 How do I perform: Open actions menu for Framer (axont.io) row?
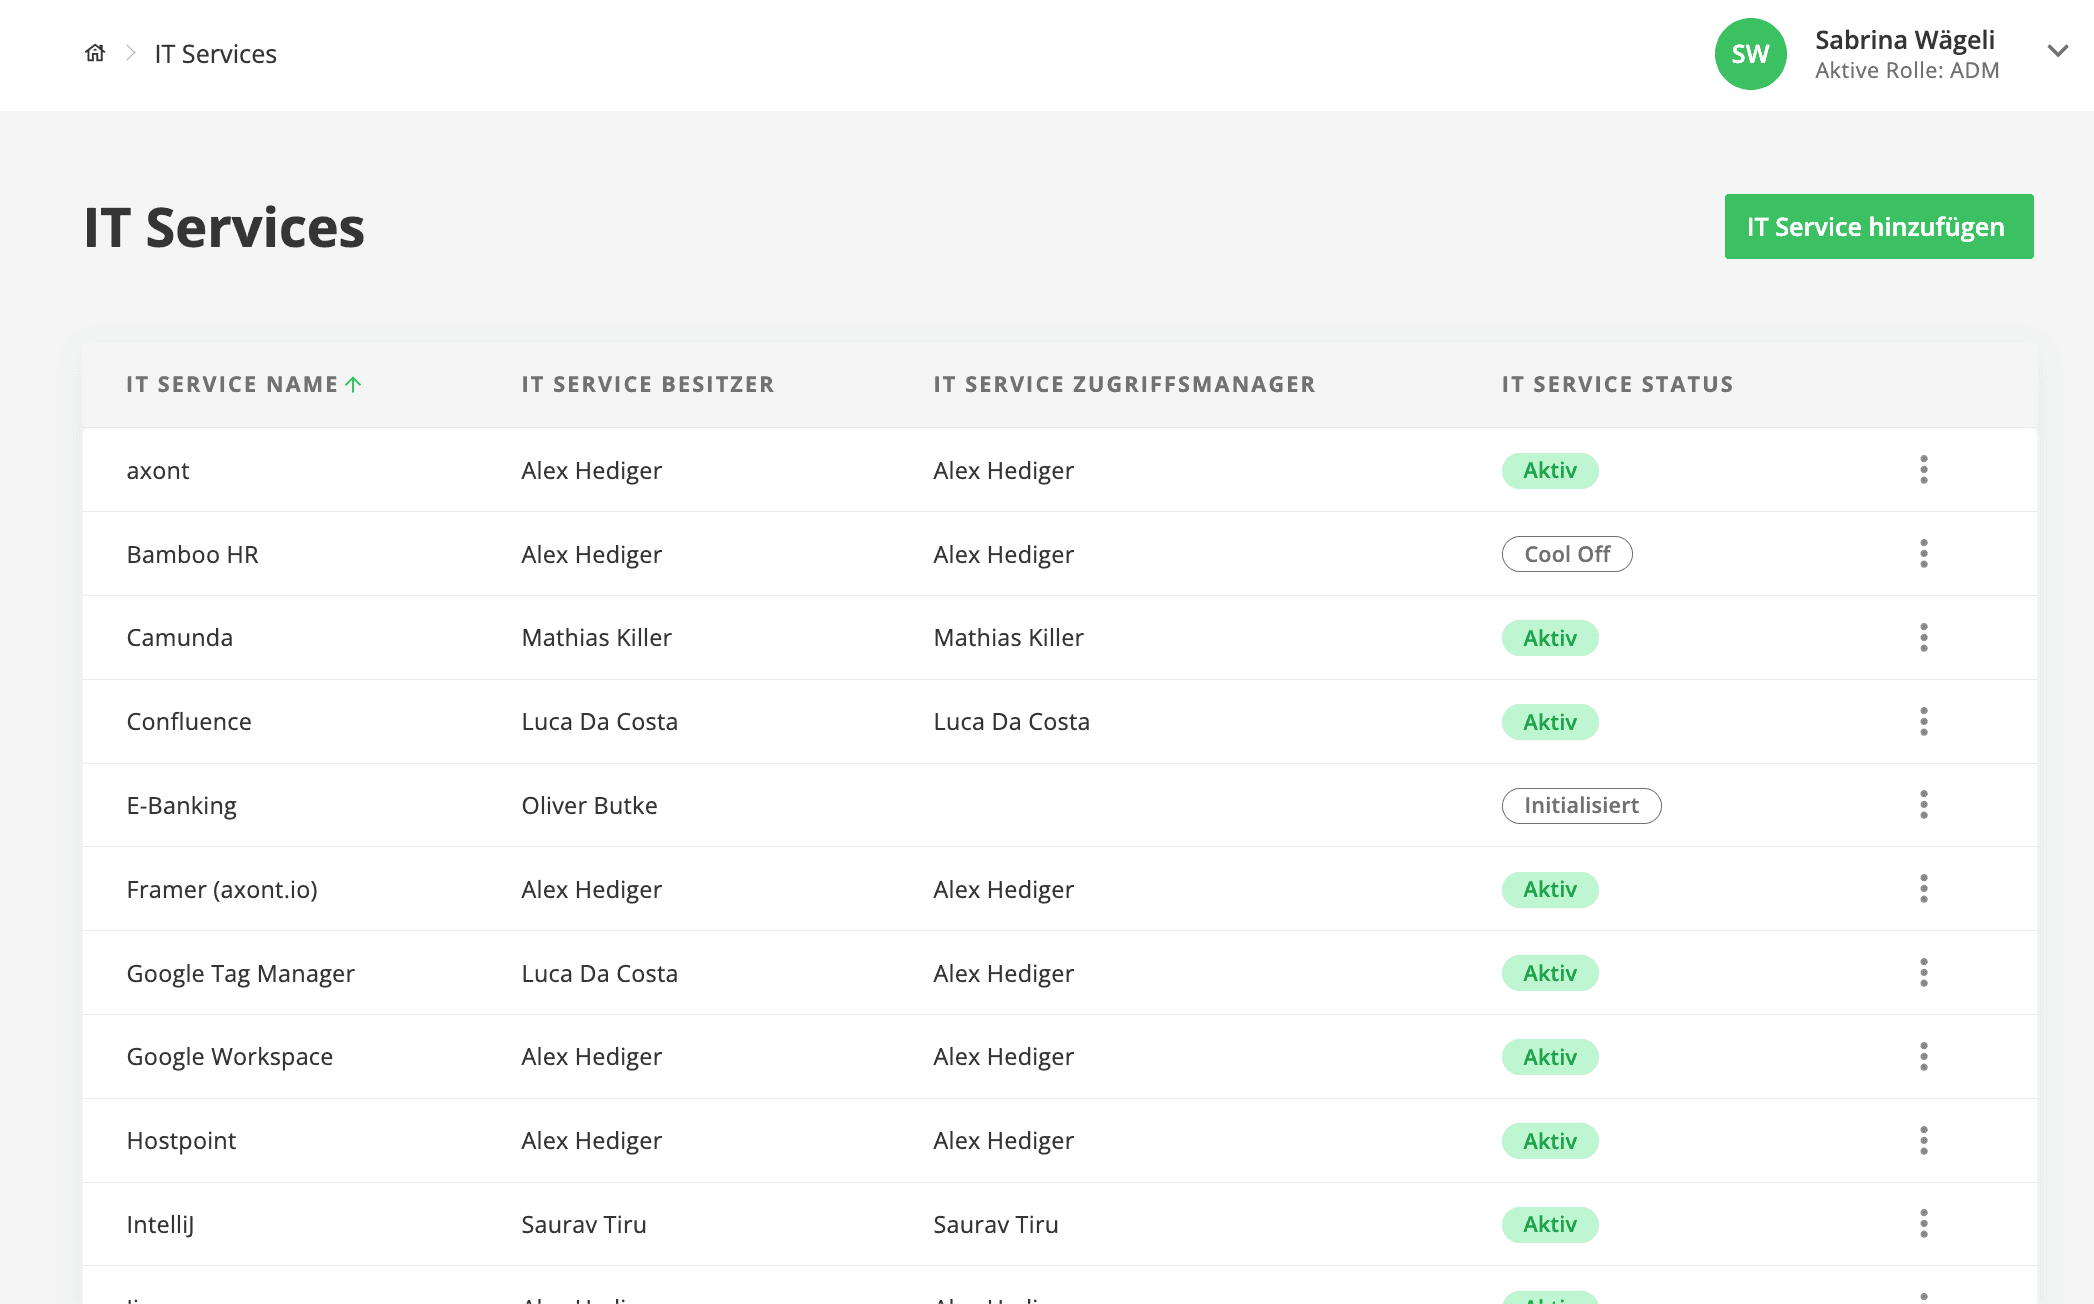point(1923,889)
